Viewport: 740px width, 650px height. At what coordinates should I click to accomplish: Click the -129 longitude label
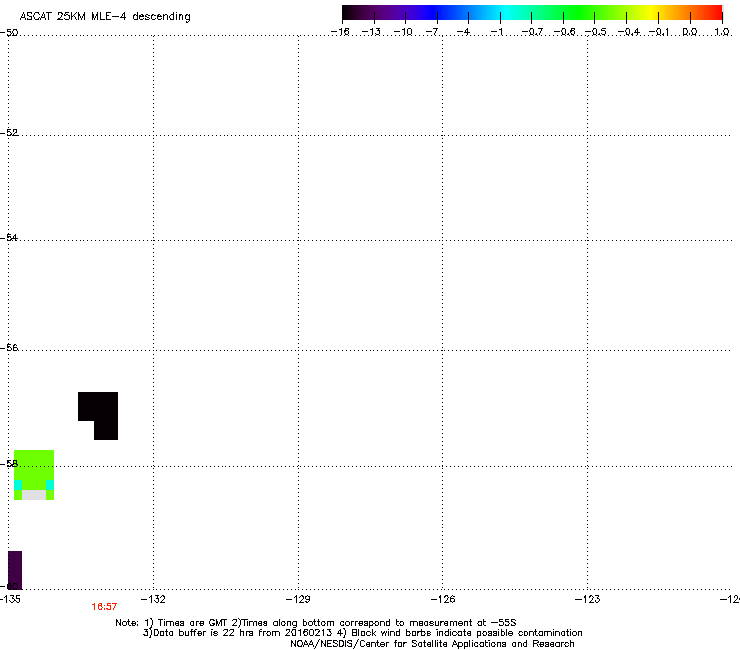(298, 599)
